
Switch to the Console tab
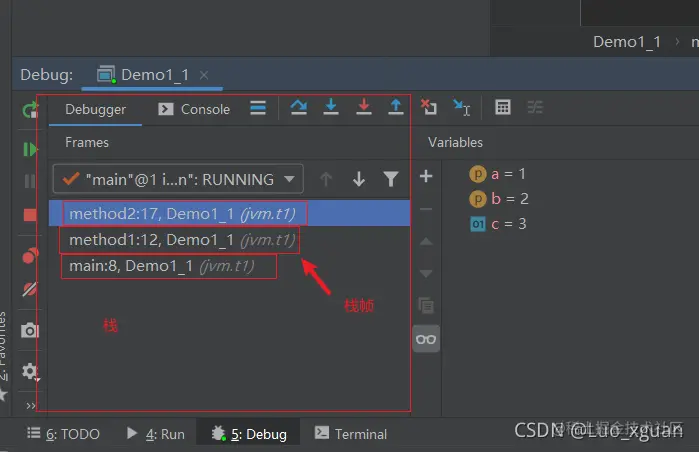click(194, 109)
